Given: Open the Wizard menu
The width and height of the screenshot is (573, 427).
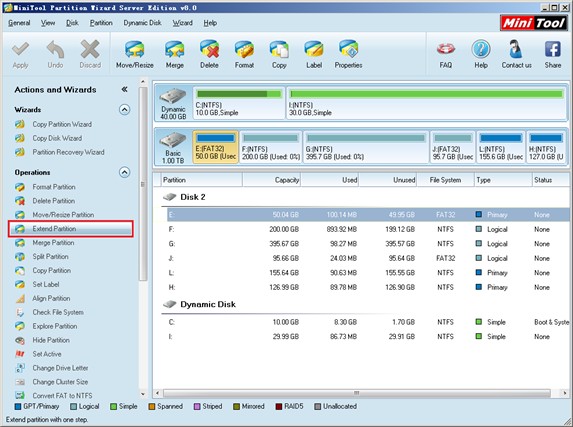Looking at the screenshot, I should tap(182, 23).
